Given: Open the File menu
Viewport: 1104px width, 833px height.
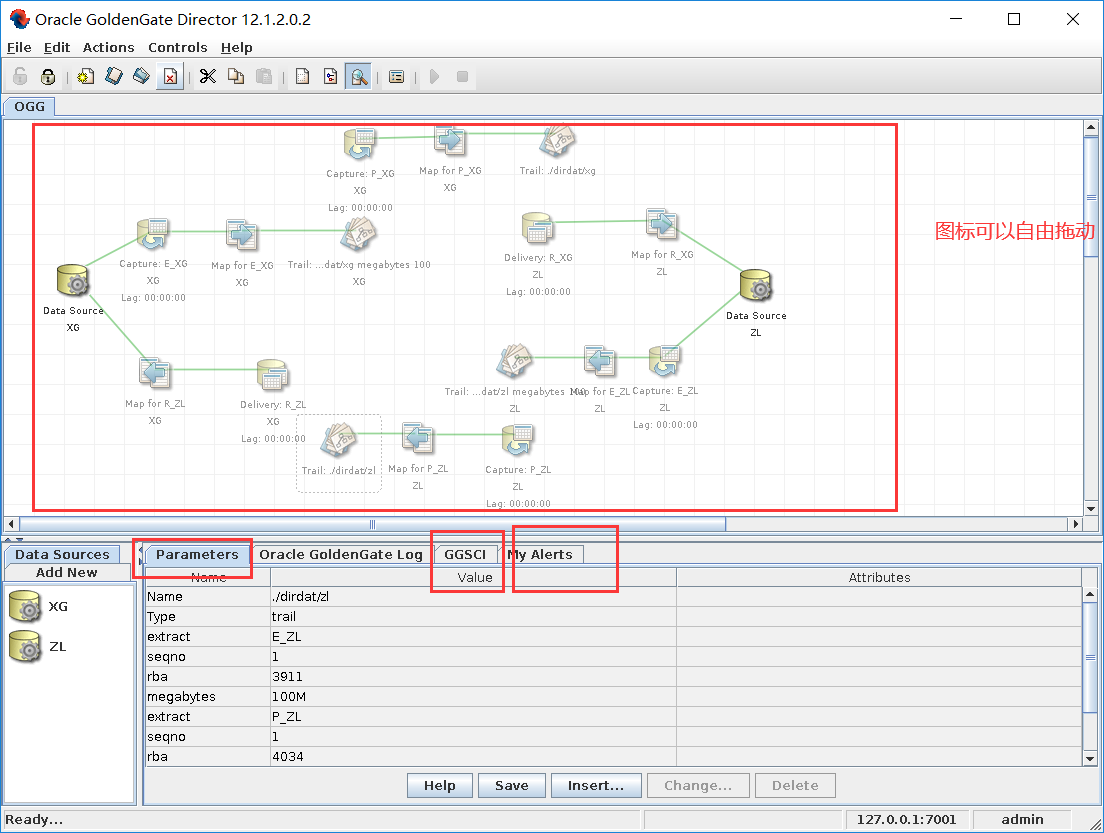Looking at the screenshot, I should click(19, 47).
